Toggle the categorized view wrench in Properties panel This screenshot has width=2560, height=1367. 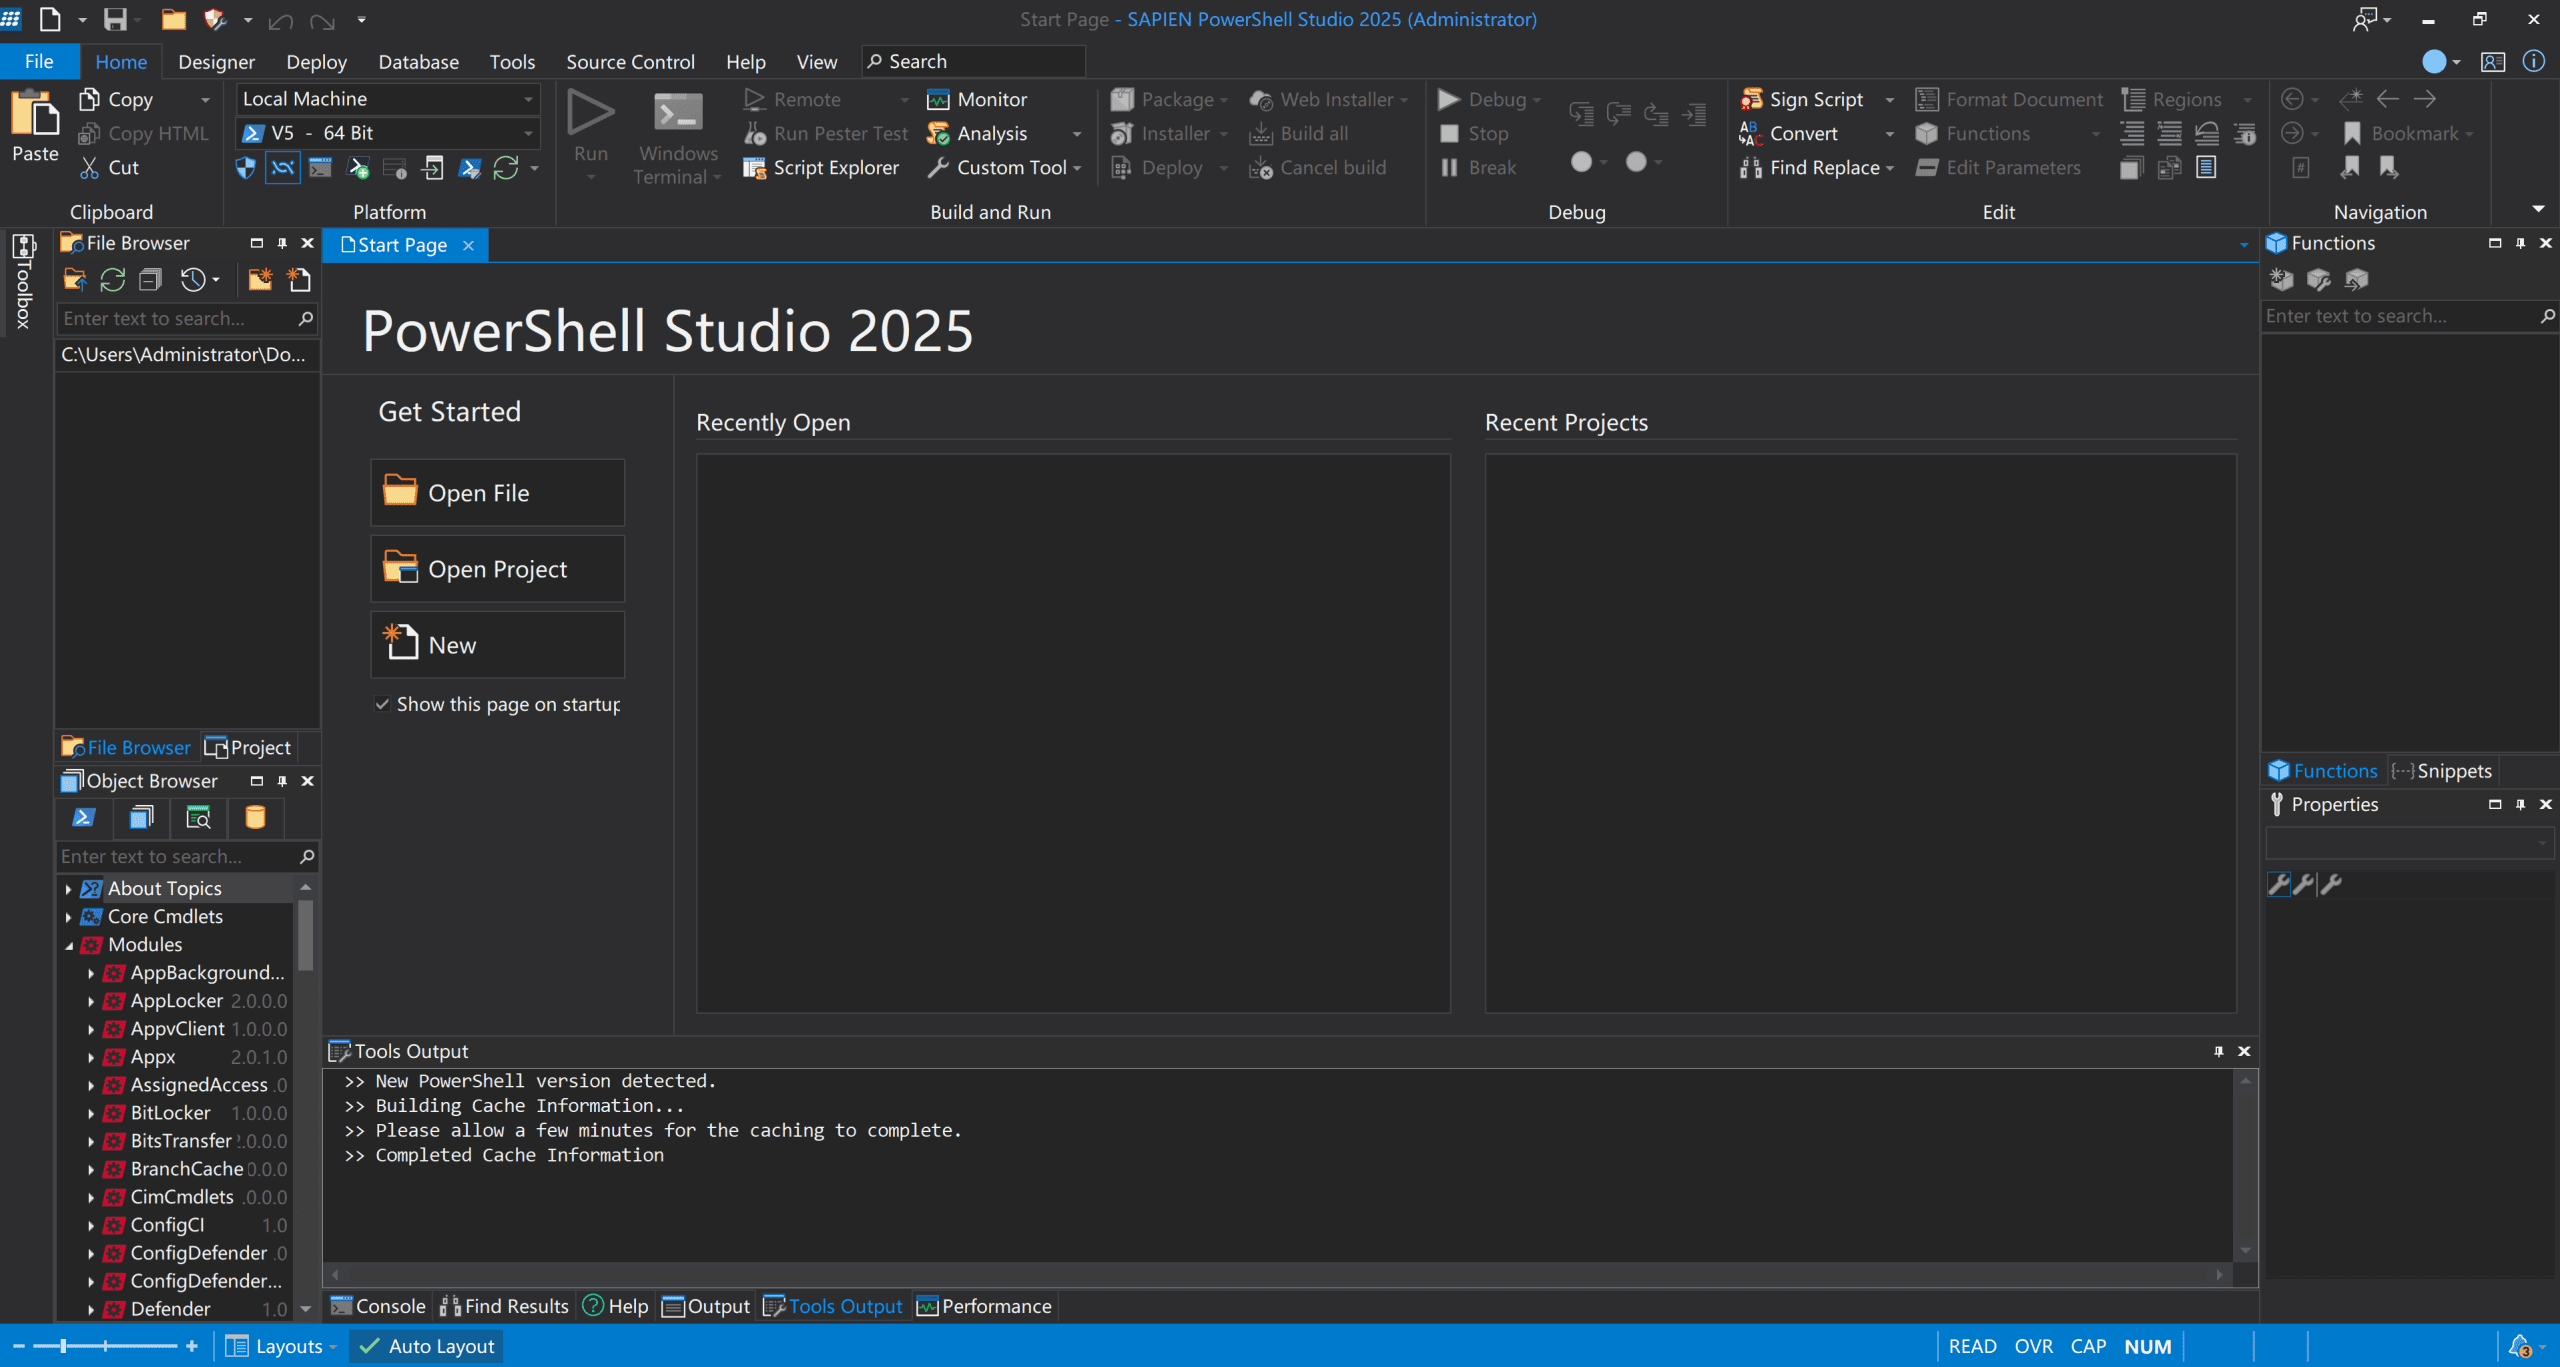pyautogui.click(x=2278, y=884)
